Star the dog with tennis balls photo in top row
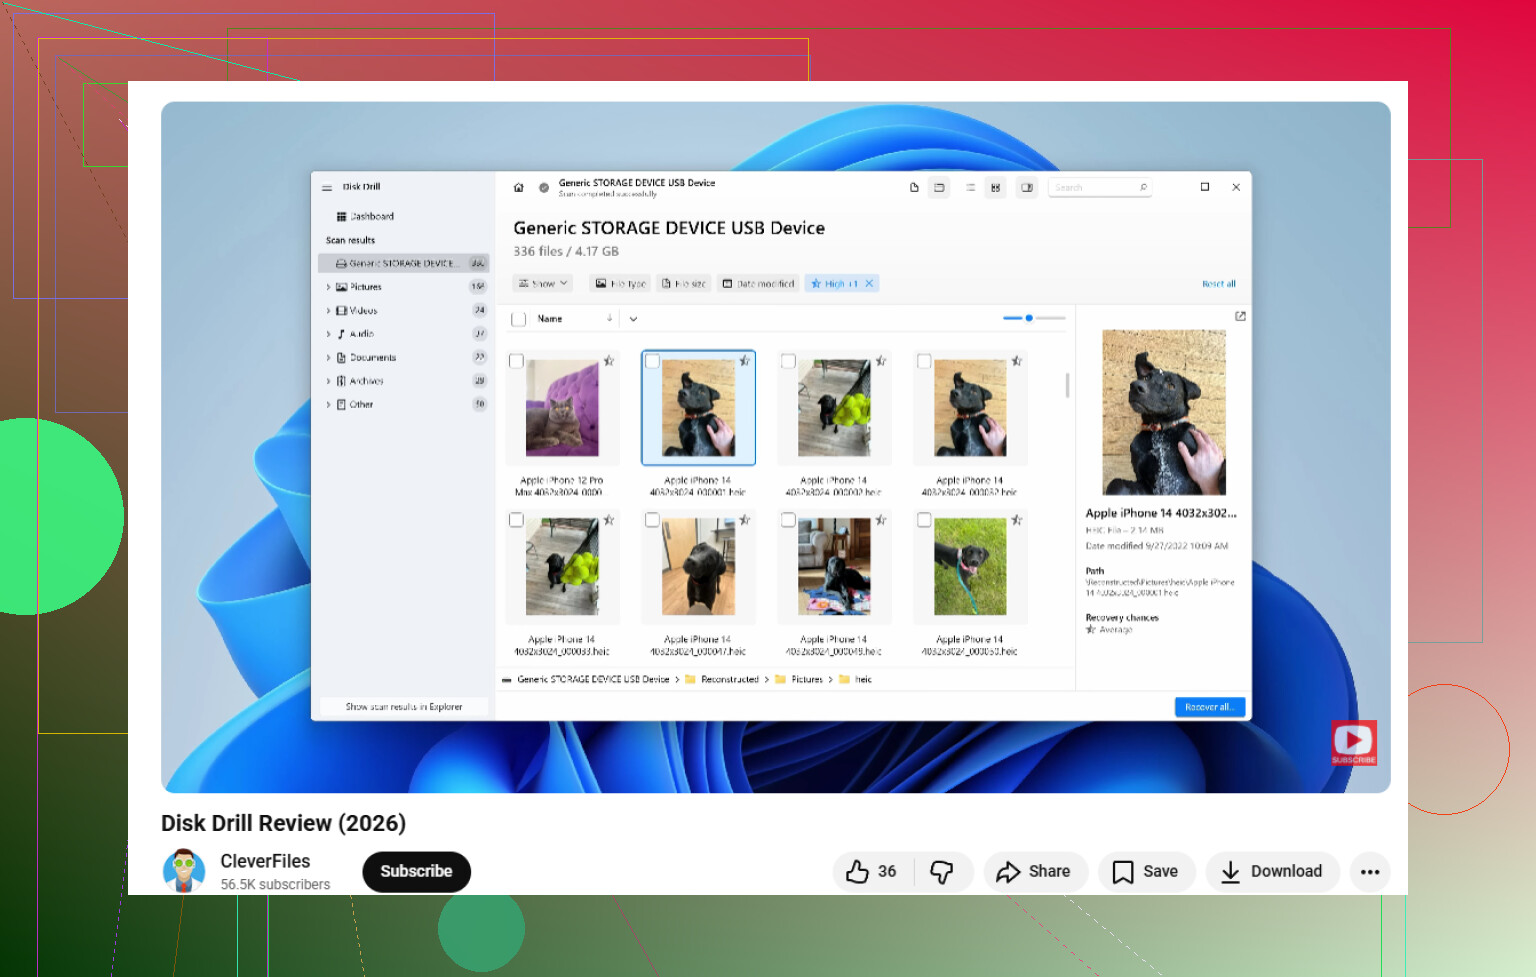This screenshot has height=977, width=1536. click(880, 361)
